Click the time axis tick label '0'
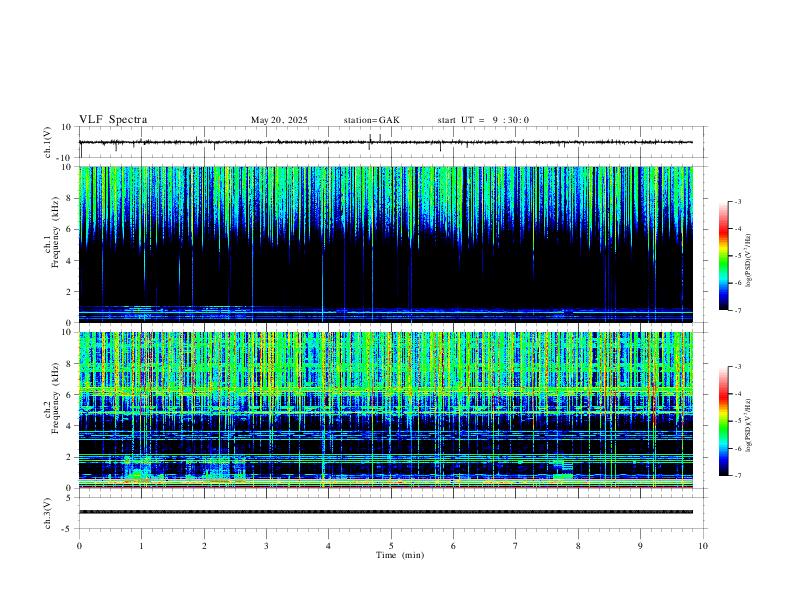 79,546
